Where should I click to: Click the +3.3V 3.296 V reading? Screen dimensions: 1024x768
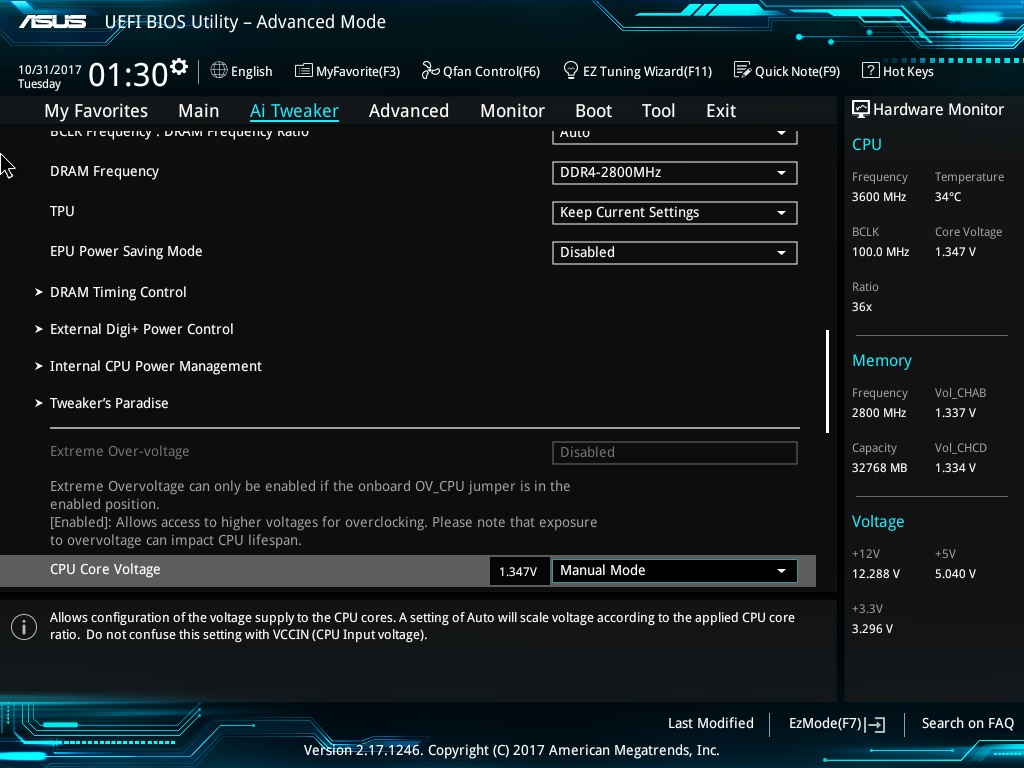(x=872, y=628)
